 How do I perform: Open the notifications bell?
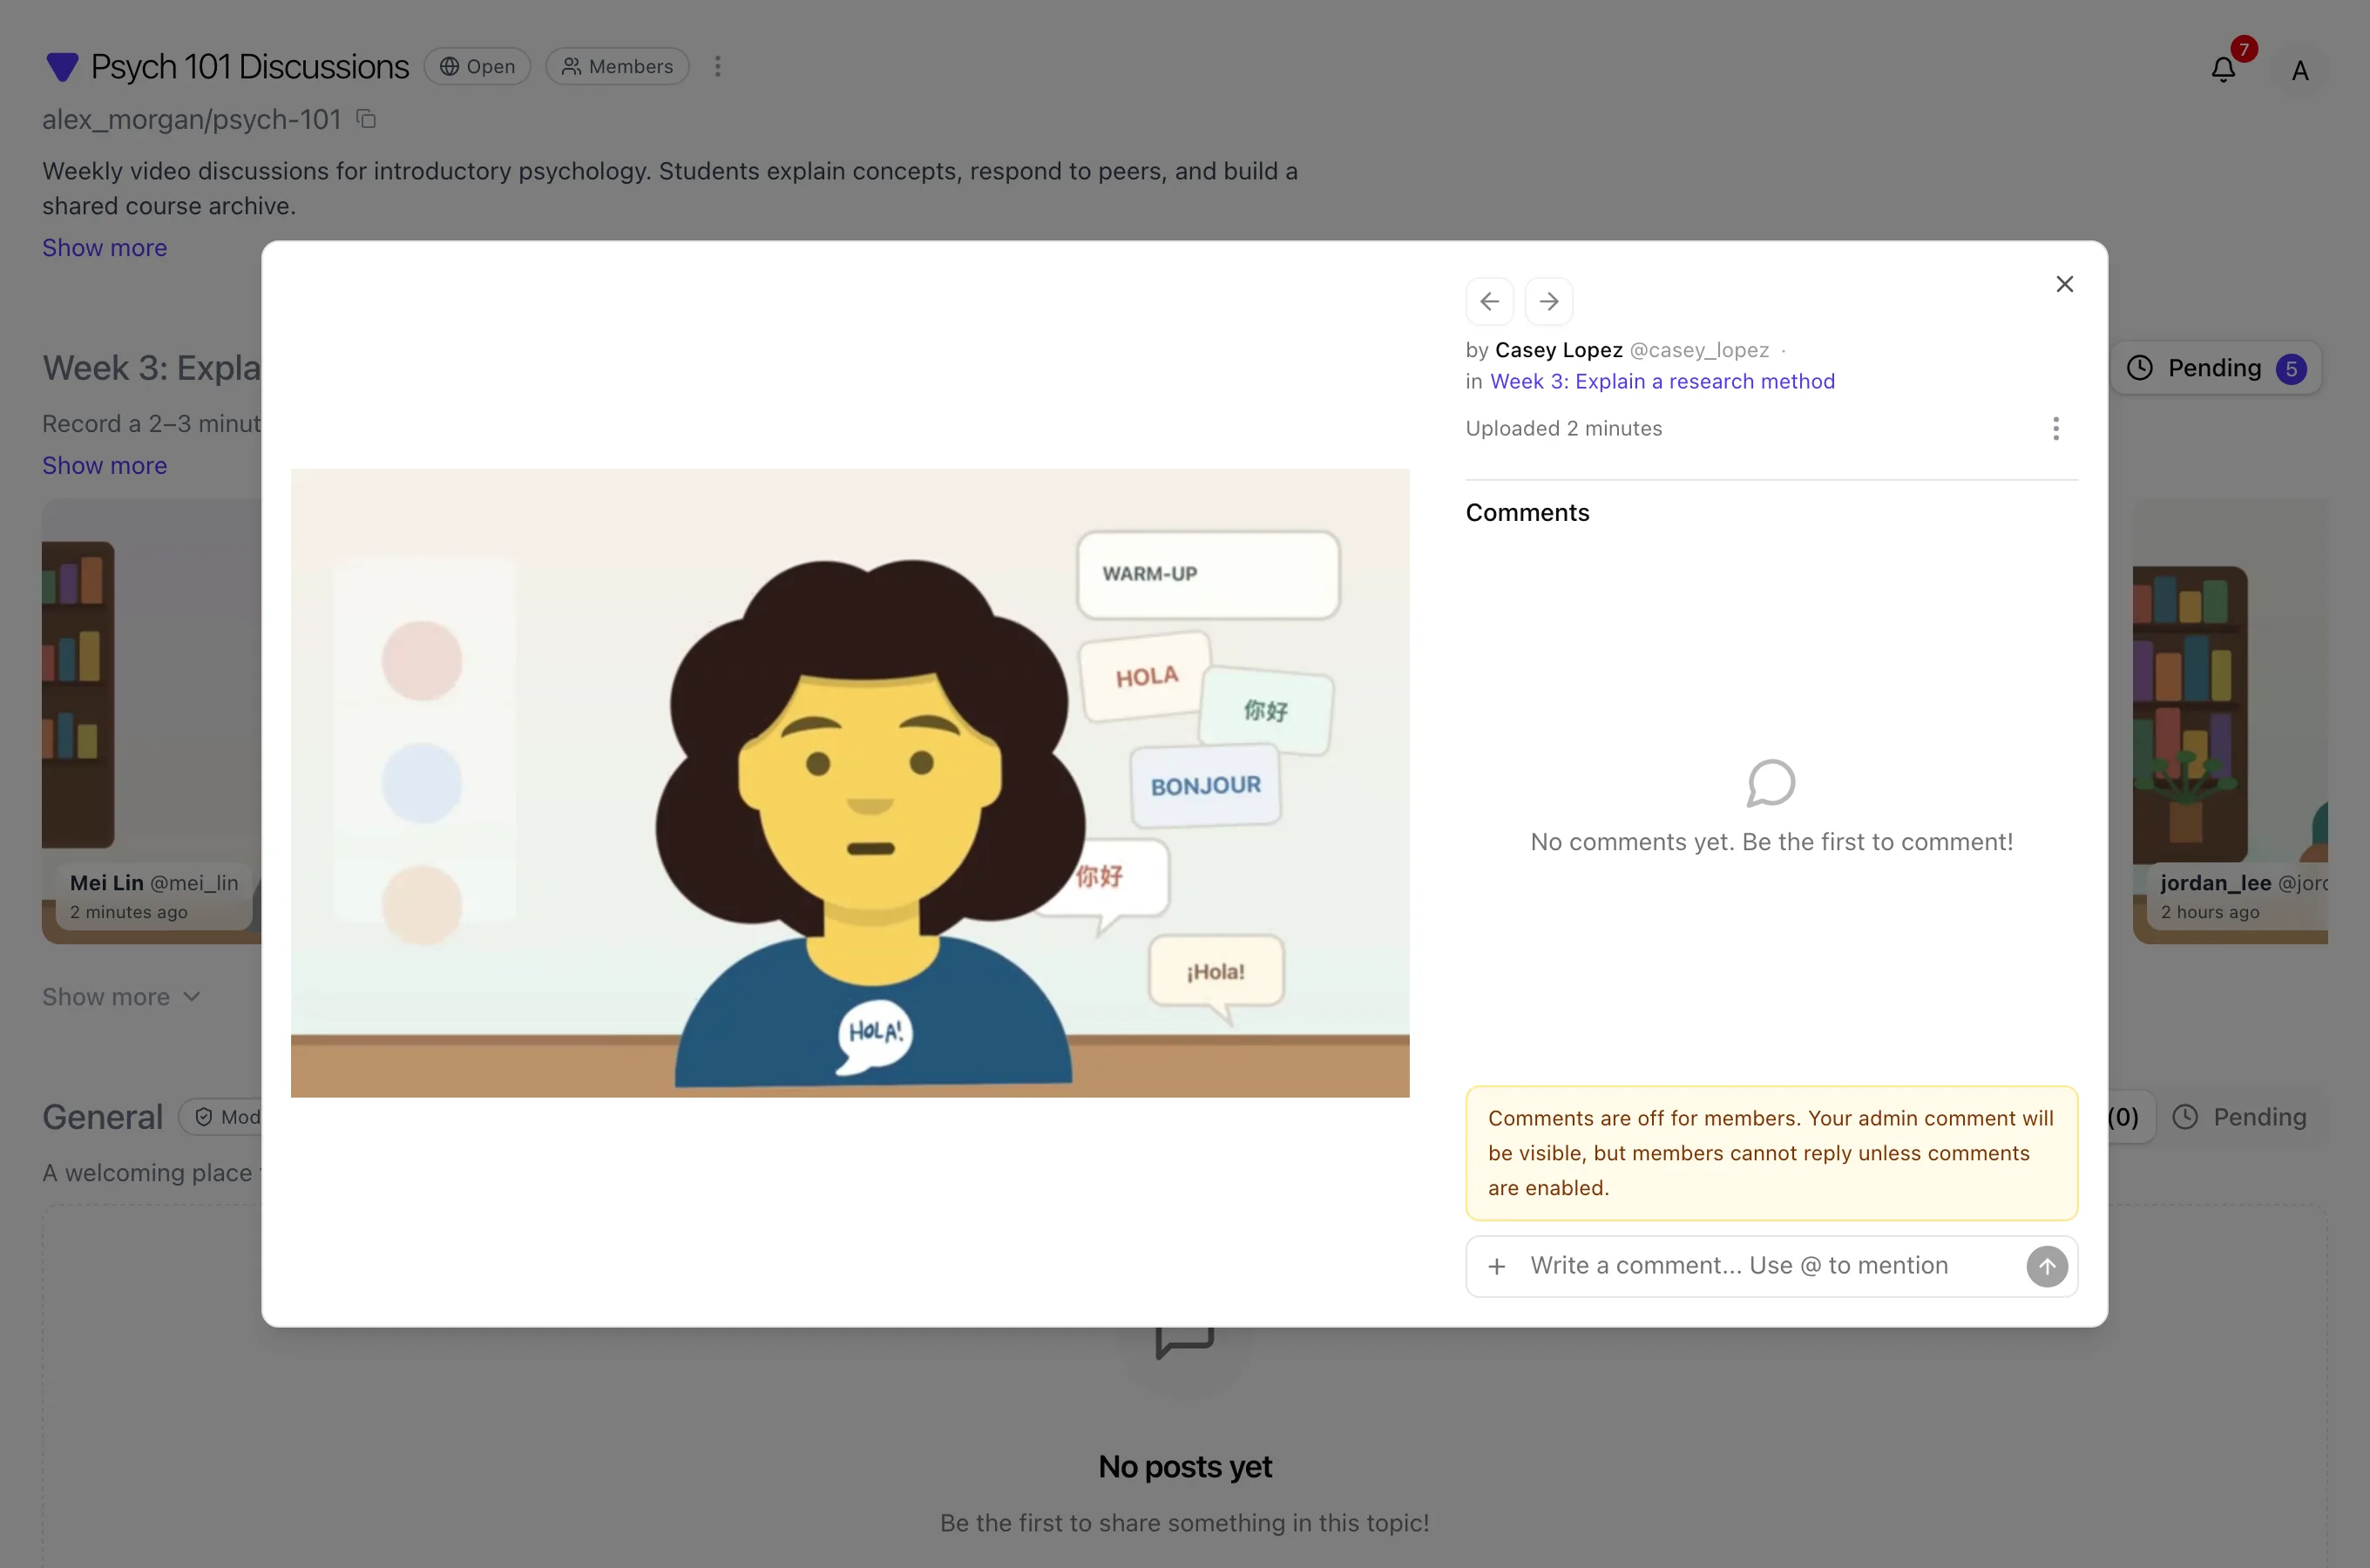[2223, 68]
